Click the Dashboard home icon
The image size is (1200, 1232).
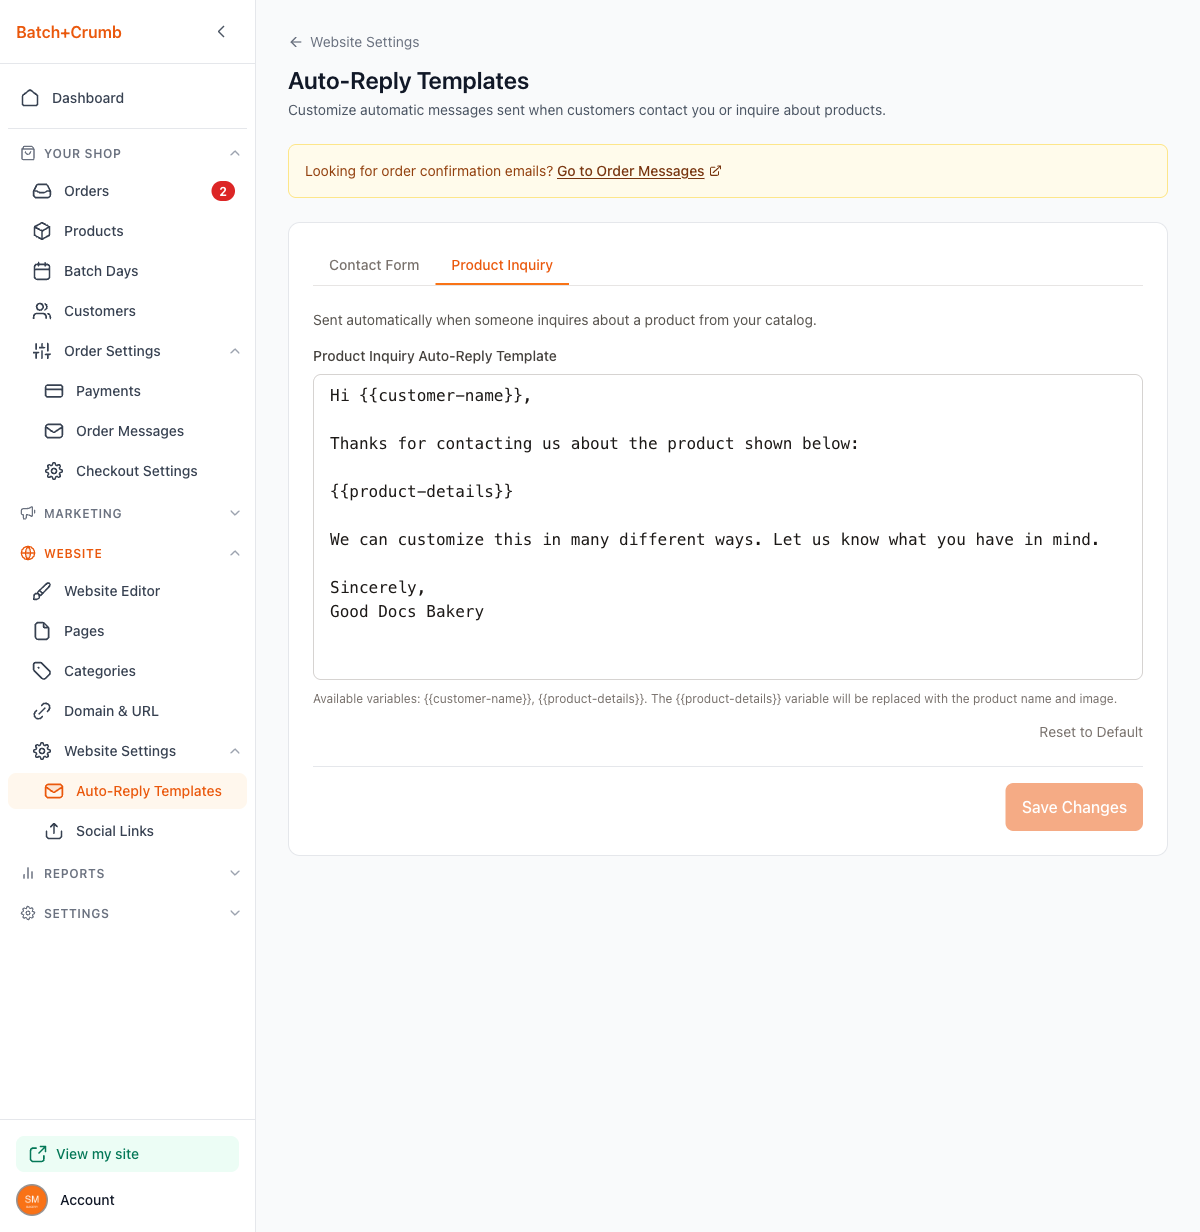30,98
